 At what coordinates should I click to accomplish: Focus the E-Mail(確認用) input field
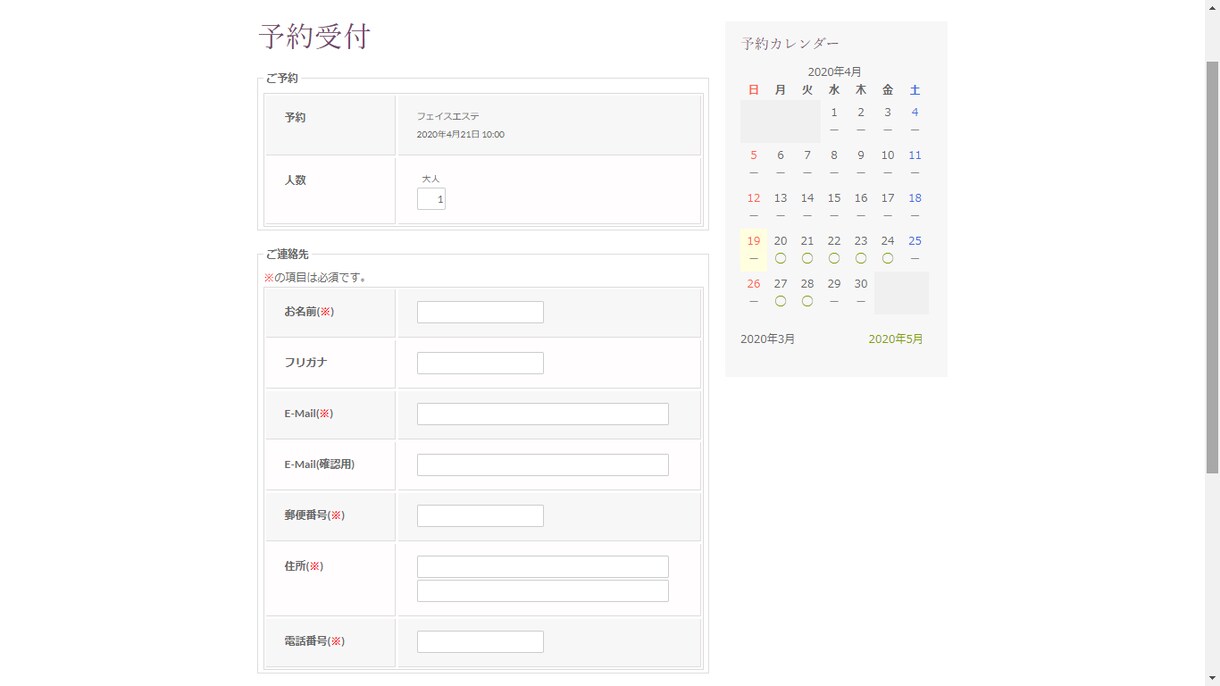542,465
